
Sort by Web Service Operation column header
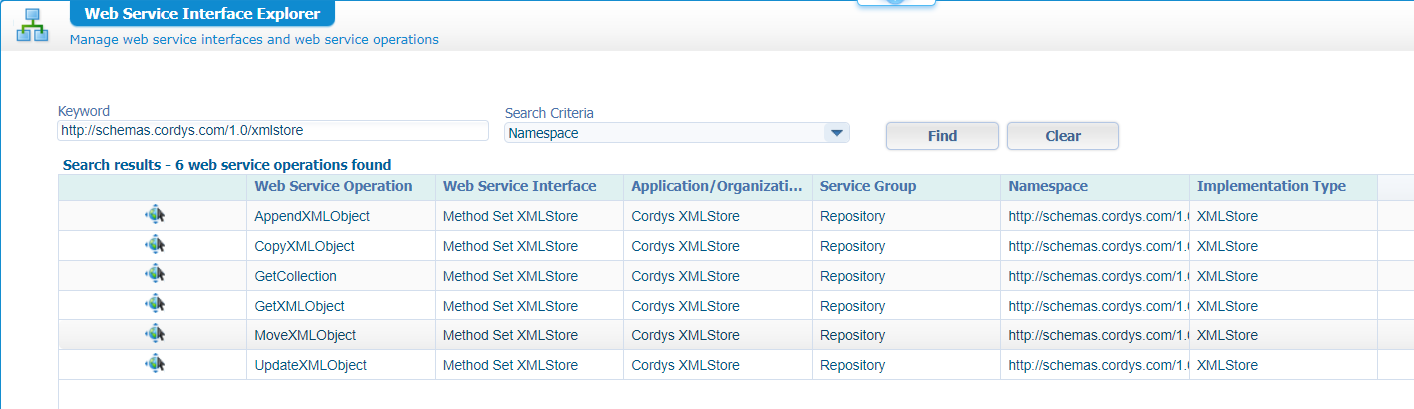pos(333,186)
